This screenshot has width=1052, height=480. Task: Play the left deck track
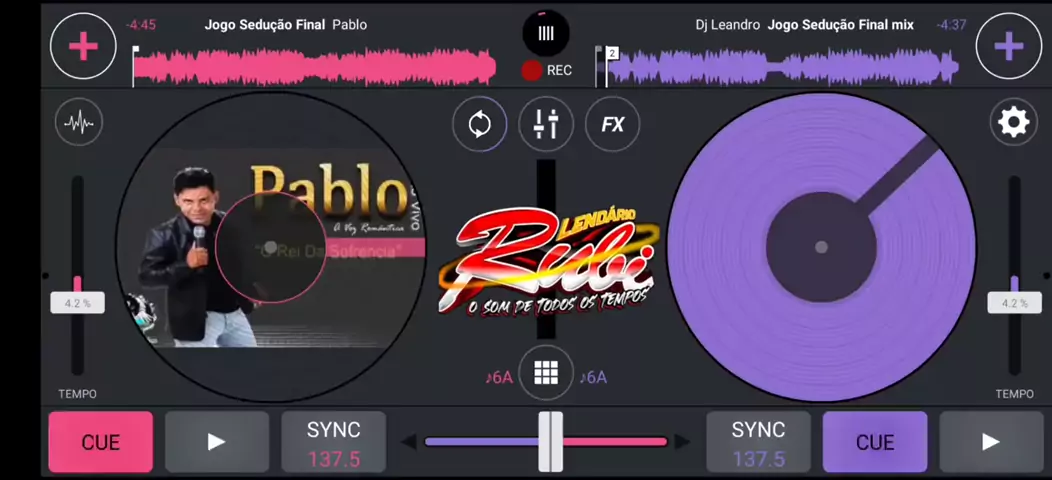click(x=217, y=442)
